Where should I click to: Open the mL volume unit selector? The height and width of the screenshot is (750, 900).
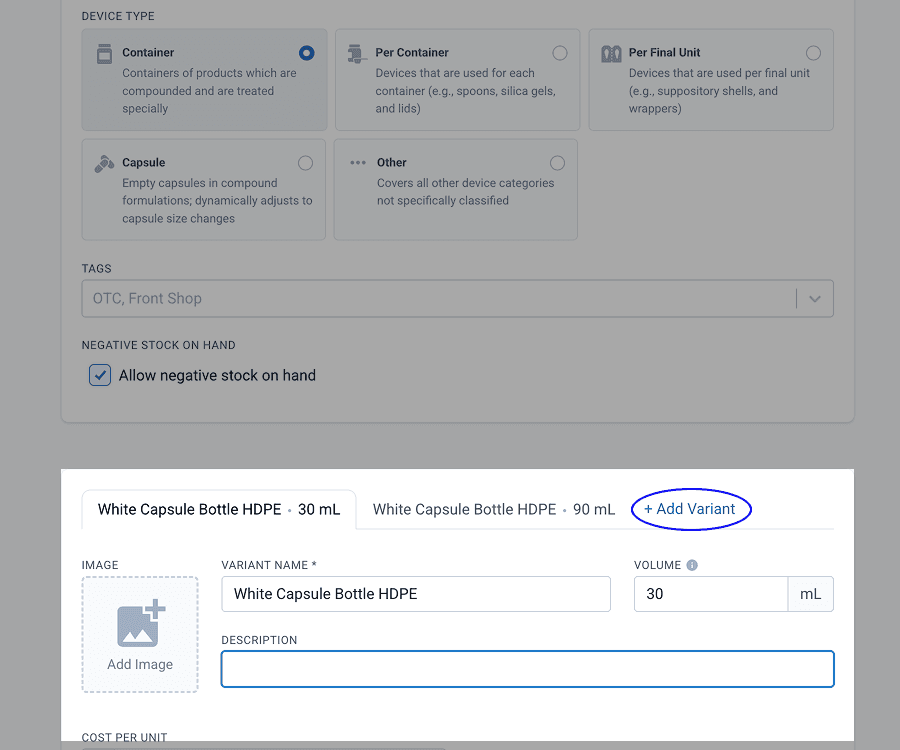[x=810, y=594]
